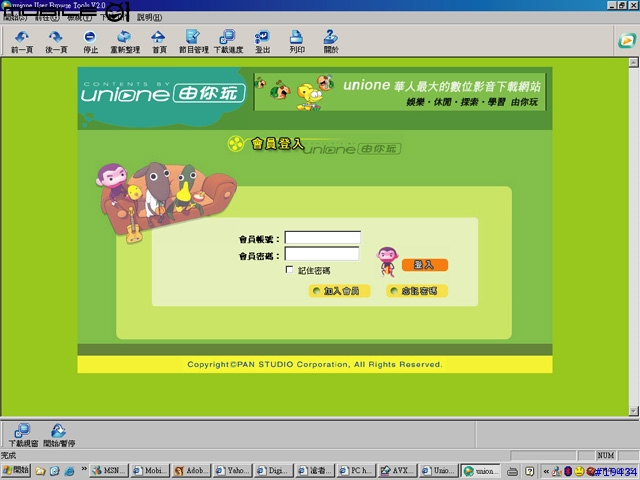The image size is (640, 480).
Task: Open 下載進度 download progress icon
Action: click(x=228, y=42)
